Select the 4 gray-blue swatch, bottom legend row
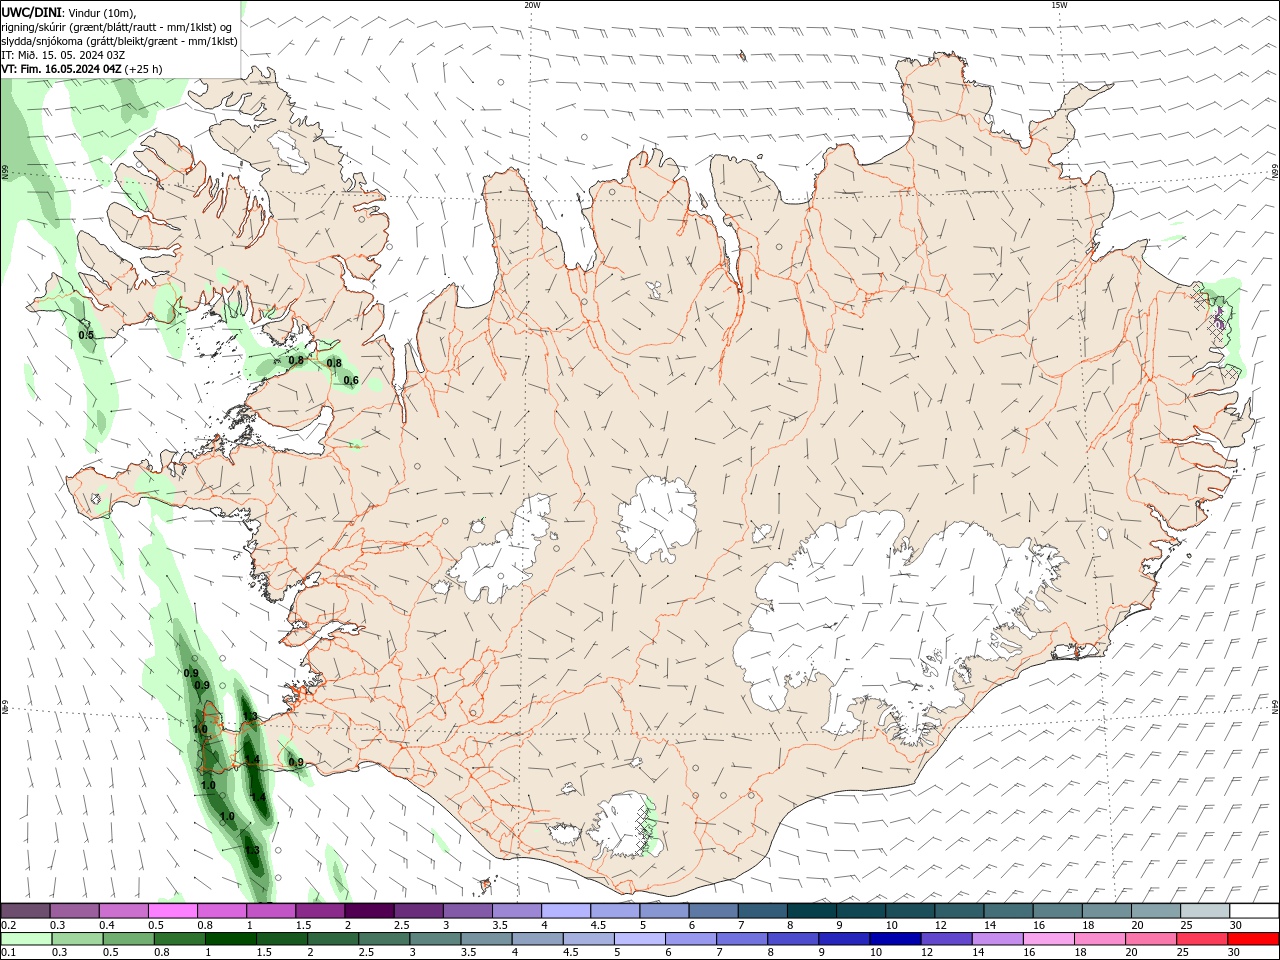This screenshot has width=1280, height=960. click(537, 939)
